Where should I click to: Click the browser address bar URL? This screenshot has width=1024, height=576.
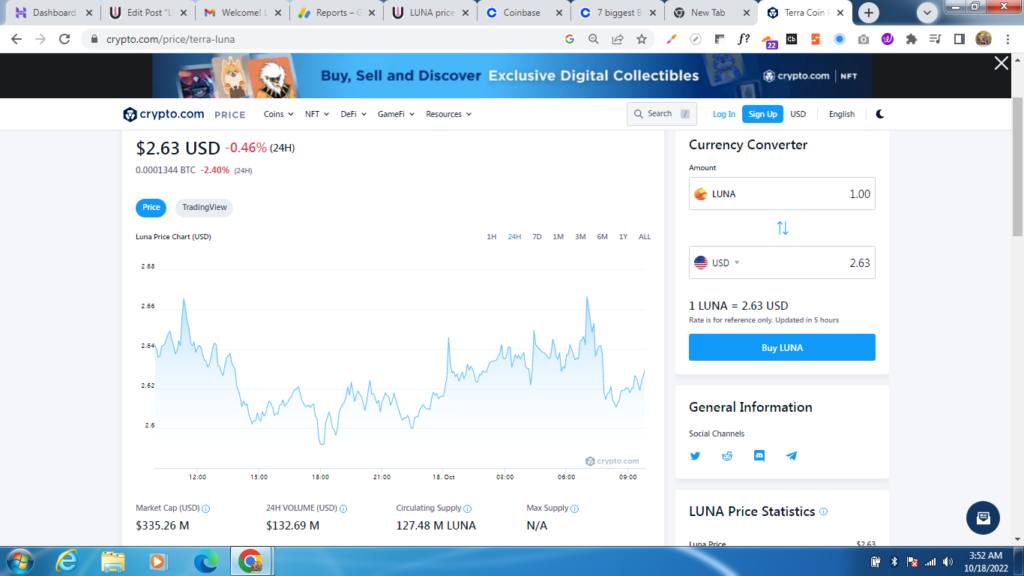coord(171,39)
